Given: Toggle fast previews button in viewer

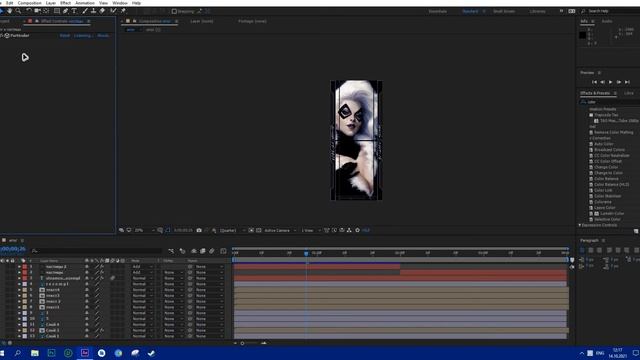Looking at the screenshot, I should (334, 230).
